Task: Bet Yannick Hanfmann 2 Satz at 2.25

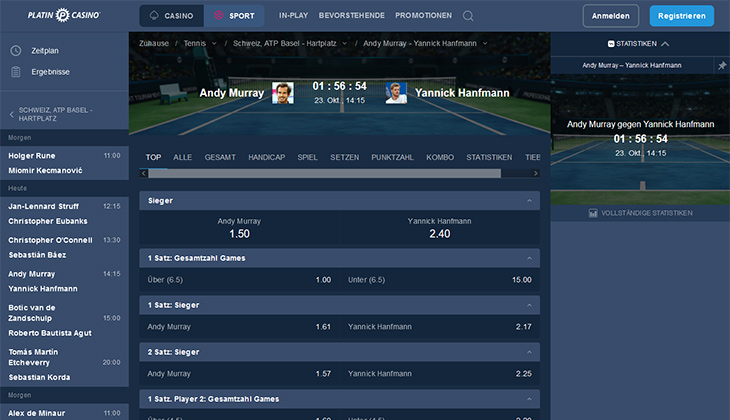Action: 439,374
